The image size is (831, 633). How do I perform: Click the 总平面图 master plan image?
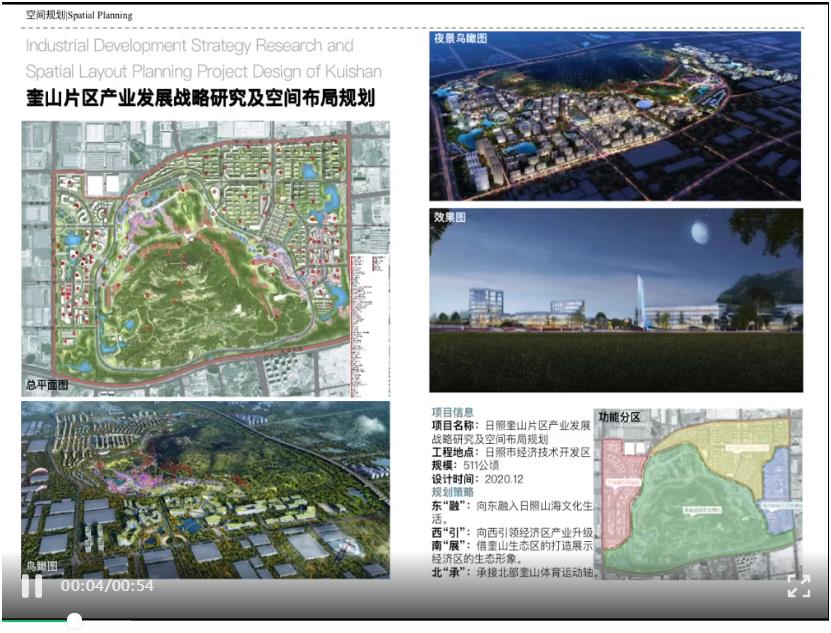point(206,259)
